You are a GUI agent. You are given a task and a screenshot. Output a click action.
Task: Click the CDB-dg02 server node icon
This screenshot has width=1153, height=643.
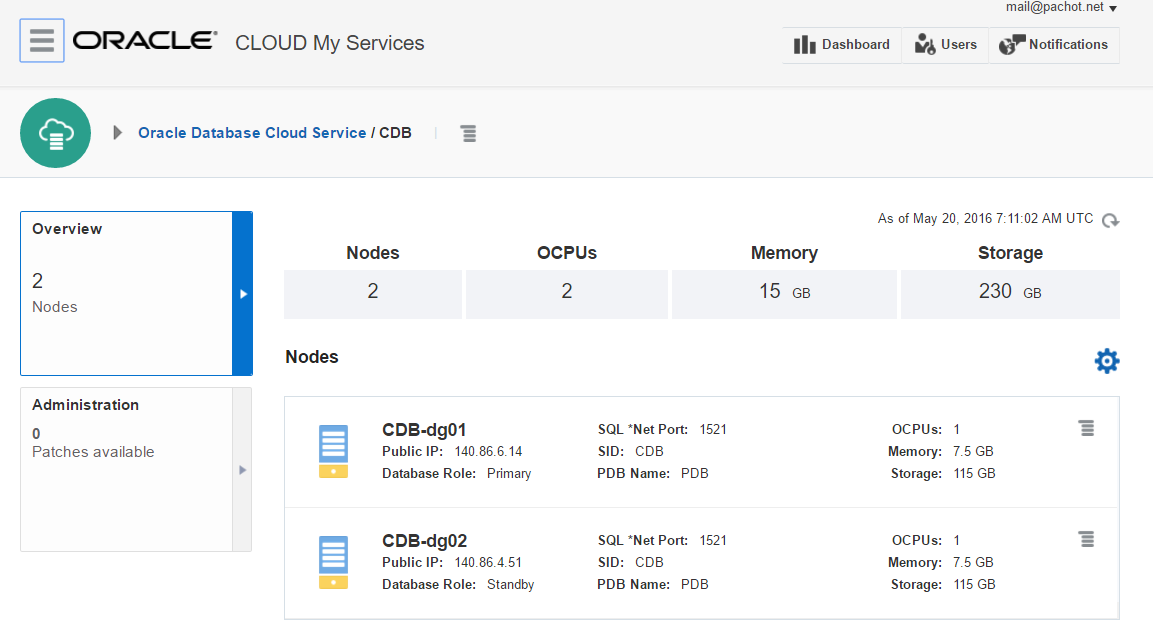(333, 562)
